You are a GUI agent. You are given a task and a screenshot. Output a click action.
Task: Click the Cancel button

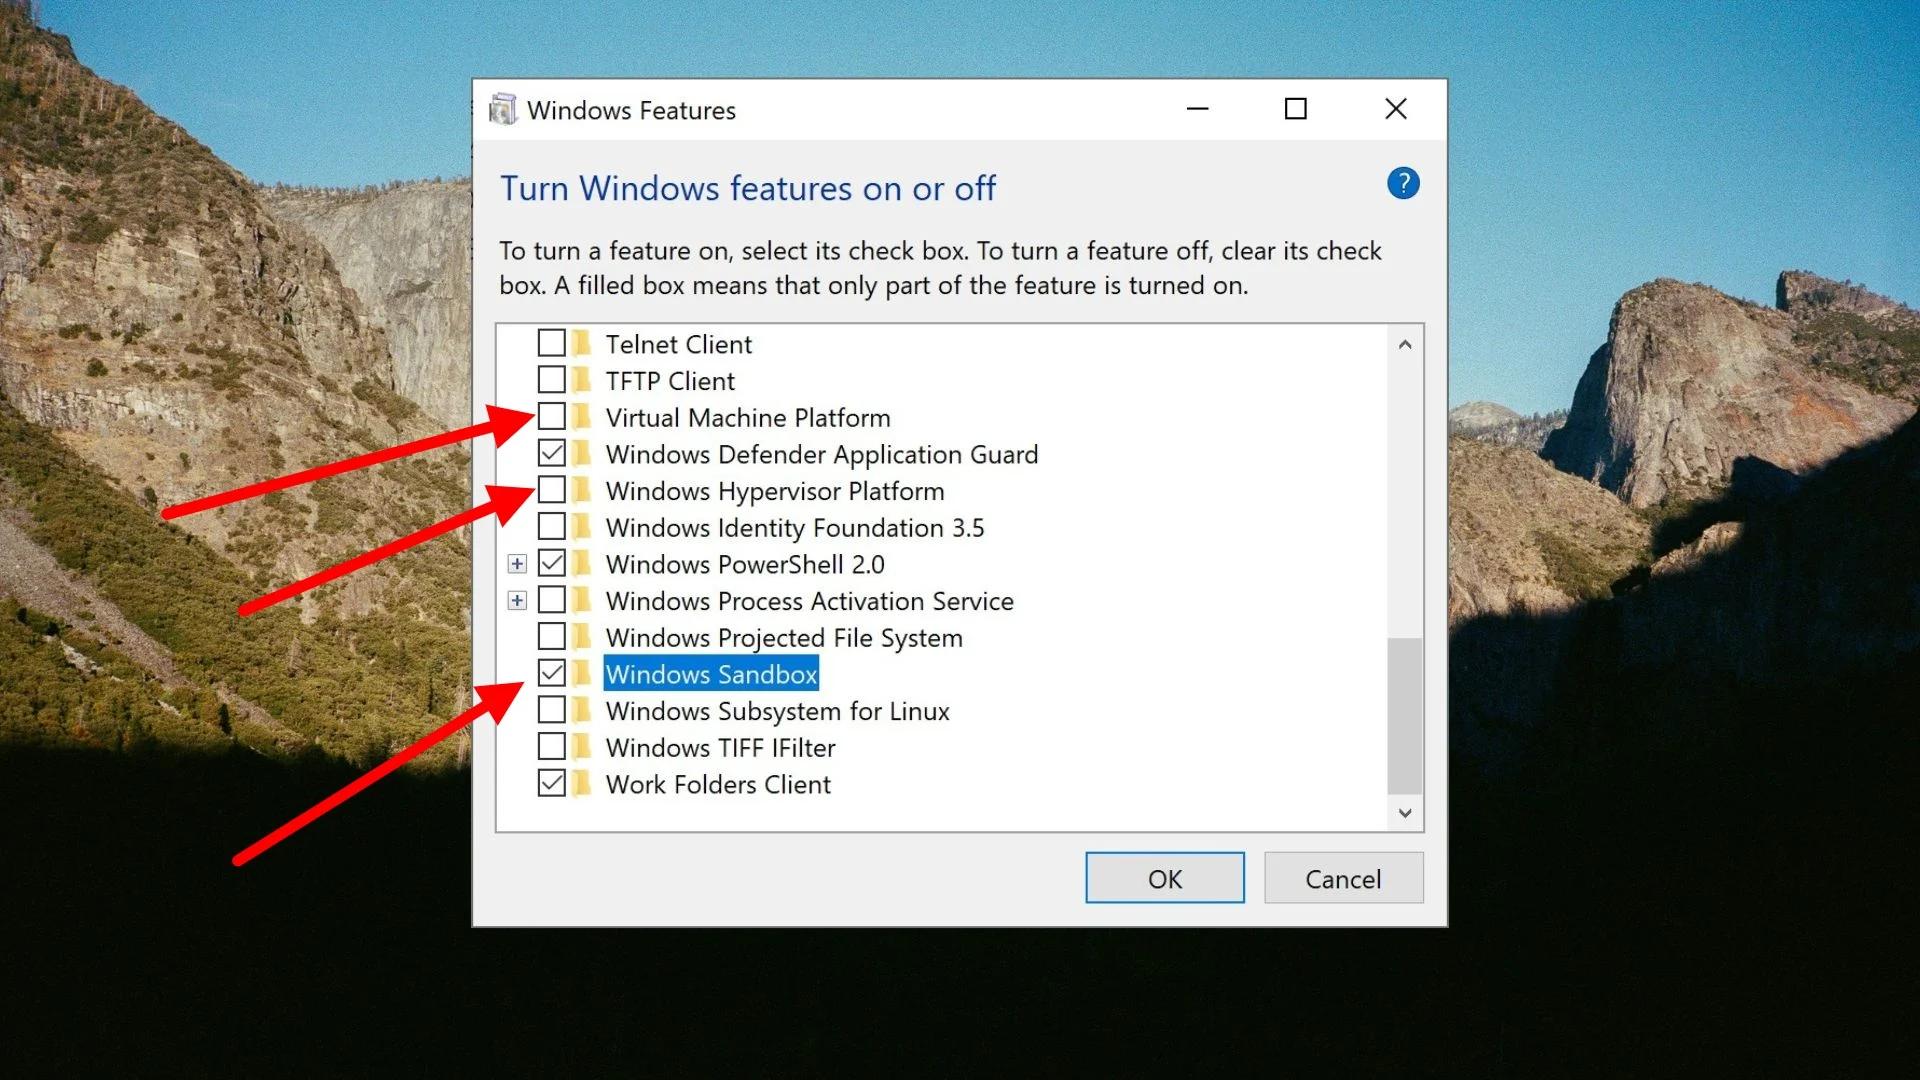[1343, 878]
